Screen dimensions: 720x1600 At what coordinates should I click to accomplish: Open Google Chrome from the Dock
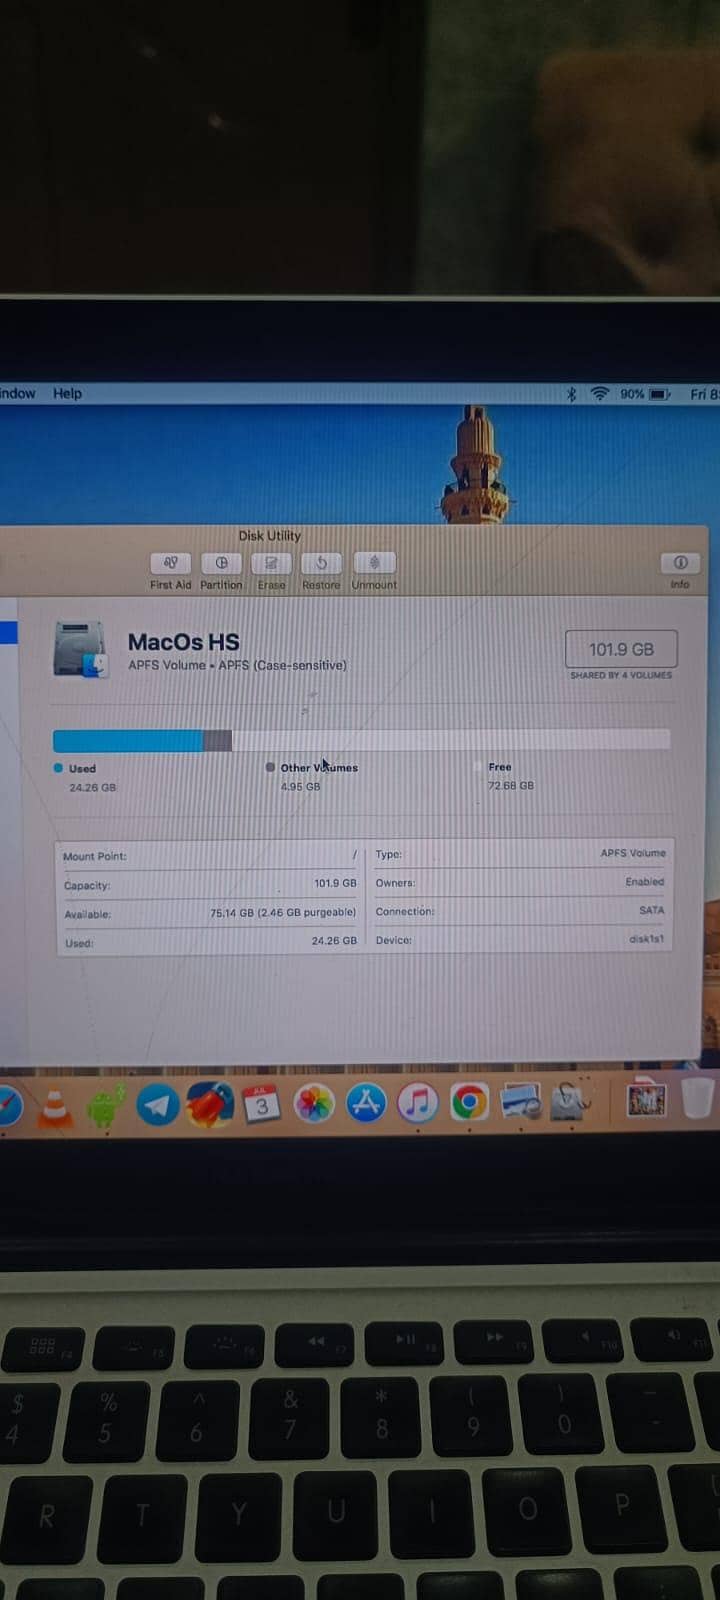tap(469, 1102)
